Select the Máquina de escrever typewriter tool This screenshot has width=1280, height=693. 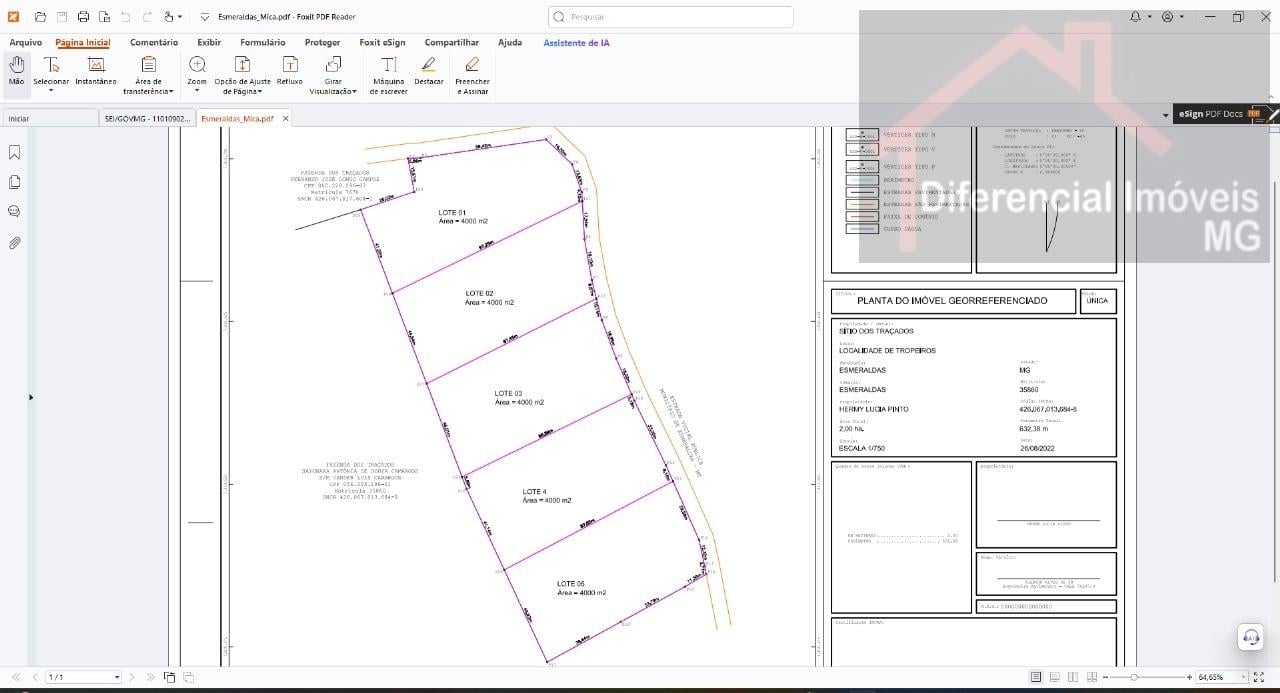388,75
